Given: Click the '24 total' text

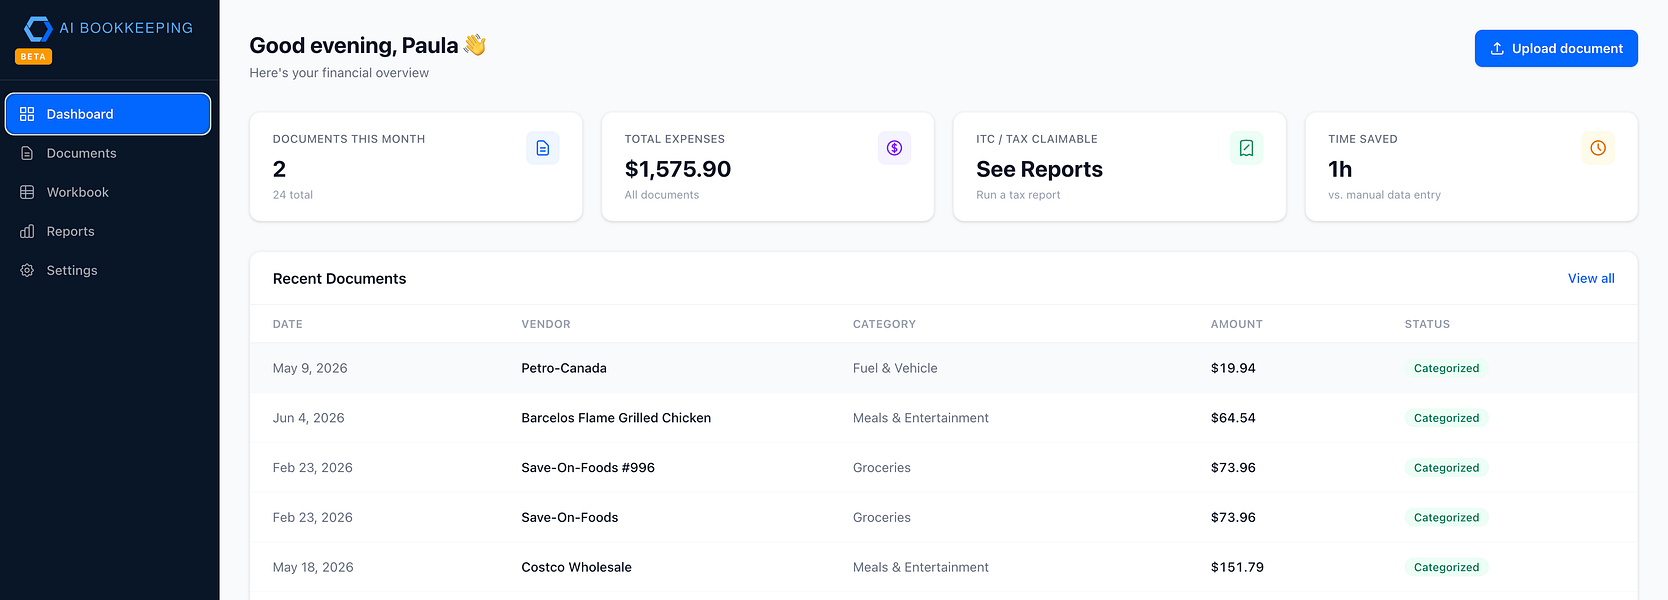Looking at the screenshot, I should pos(293,195).
